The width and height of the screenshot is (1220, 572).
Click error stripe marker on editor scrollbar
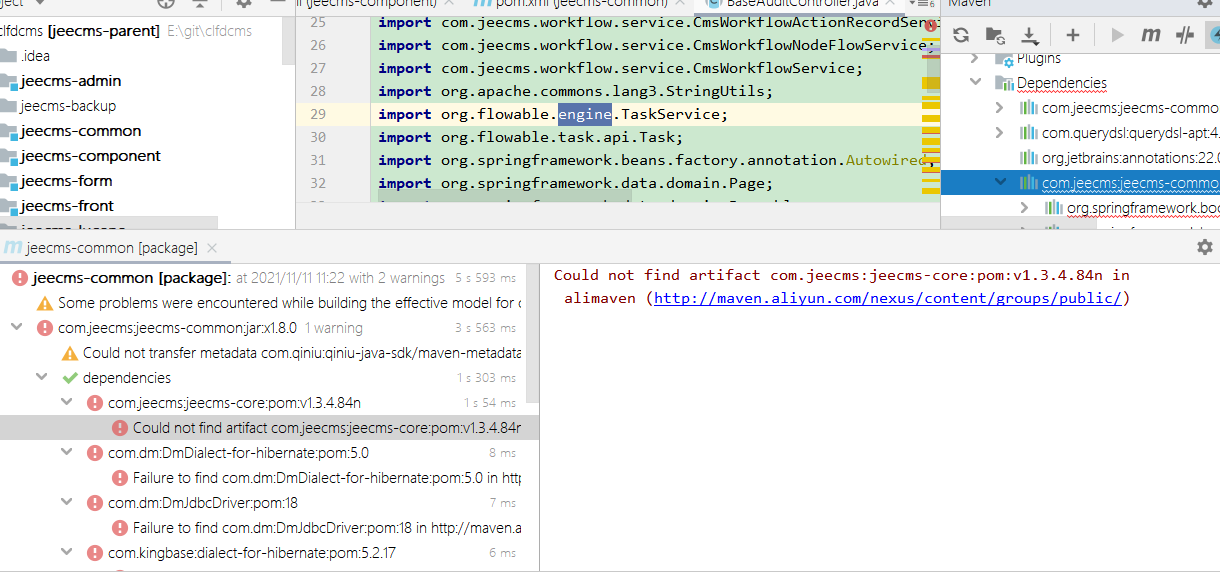click(x=930, y=26)
